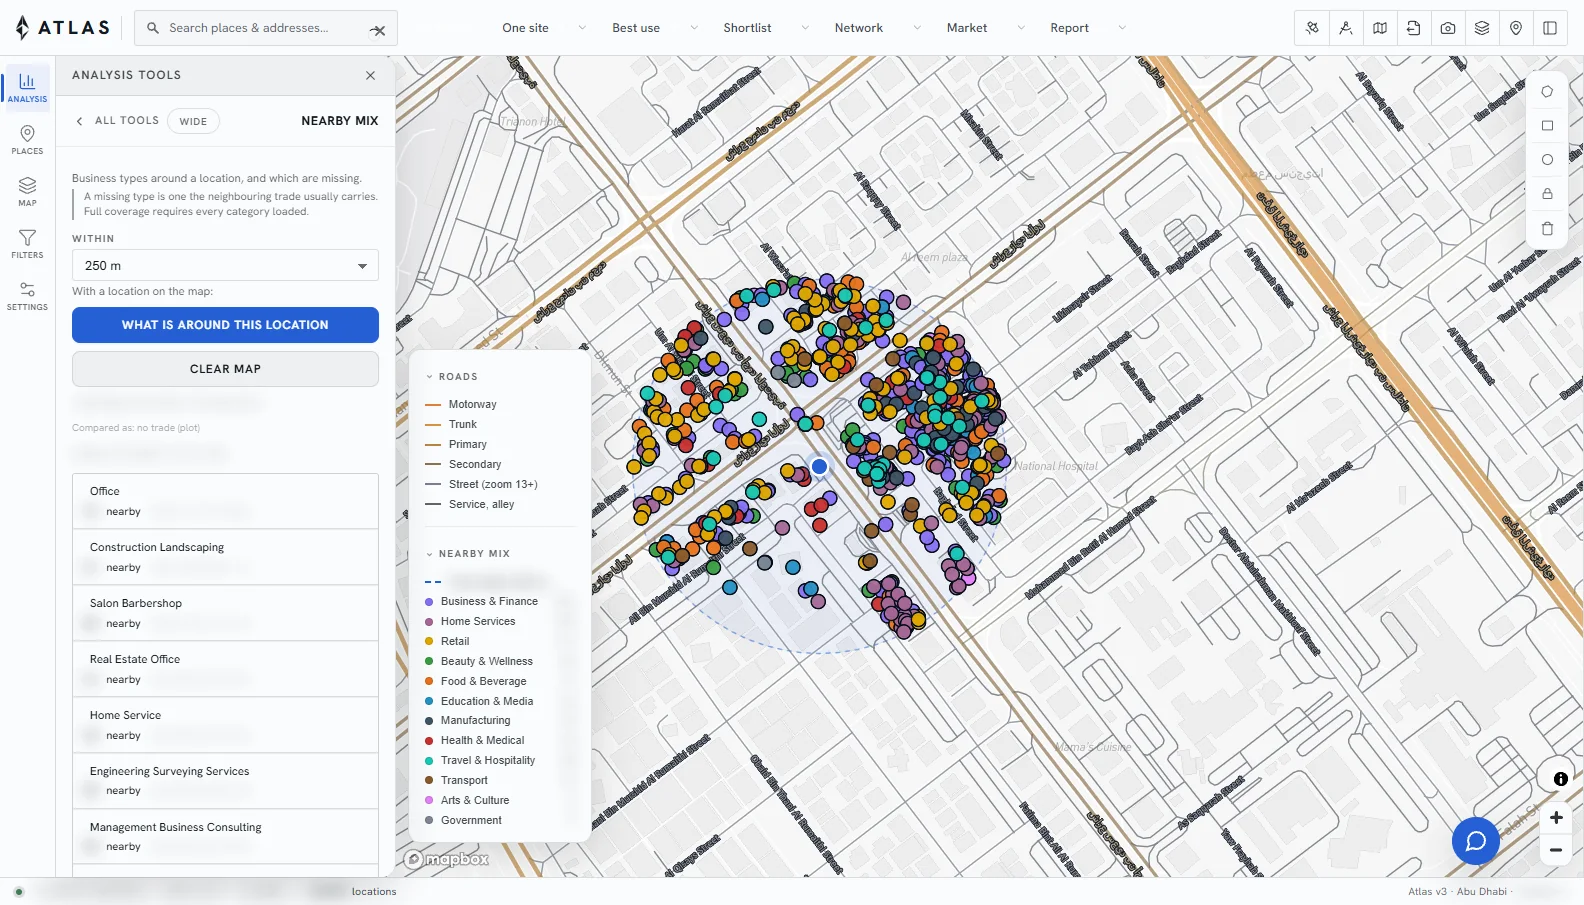Toggle the side panel layout icon
This screenshot has width=1584, height=905.
1550,28
